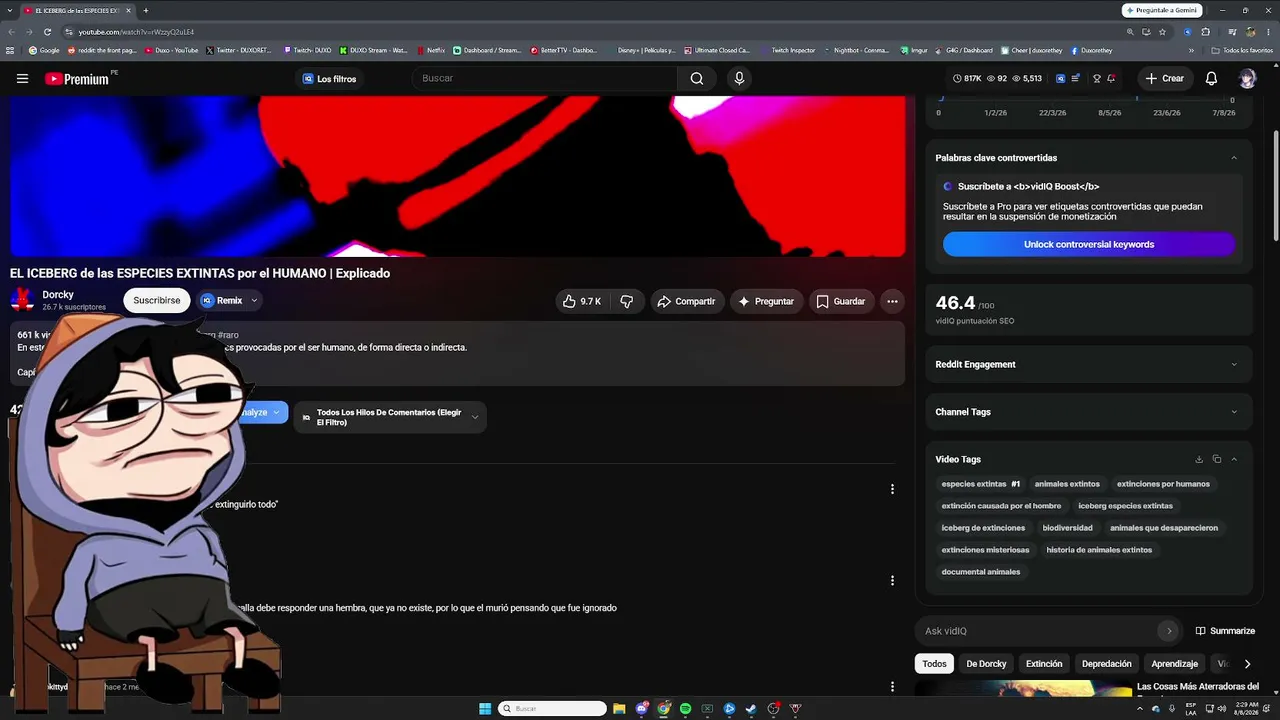1280x720 pixels.
Task: Click the Los filtros button
Action: coord(329,79)
